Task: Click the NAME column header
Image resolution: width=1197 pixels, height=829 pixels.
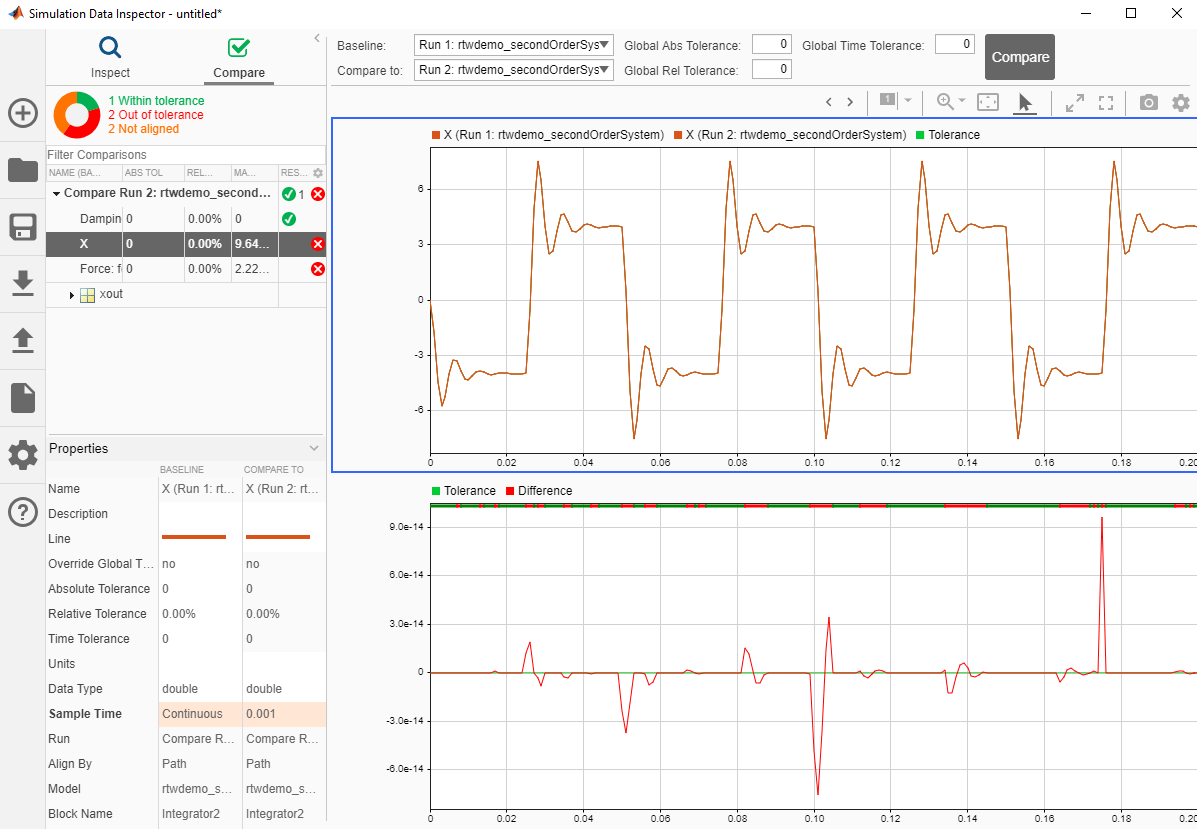Action: 84,173
